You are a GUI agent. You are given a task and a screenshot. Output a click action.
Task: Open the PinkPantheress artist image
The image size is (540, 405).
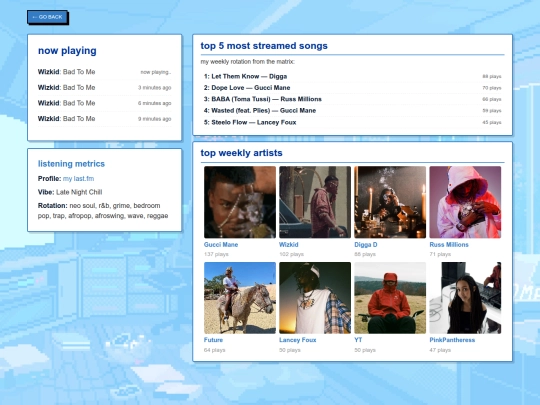click(x=465, y=298)
